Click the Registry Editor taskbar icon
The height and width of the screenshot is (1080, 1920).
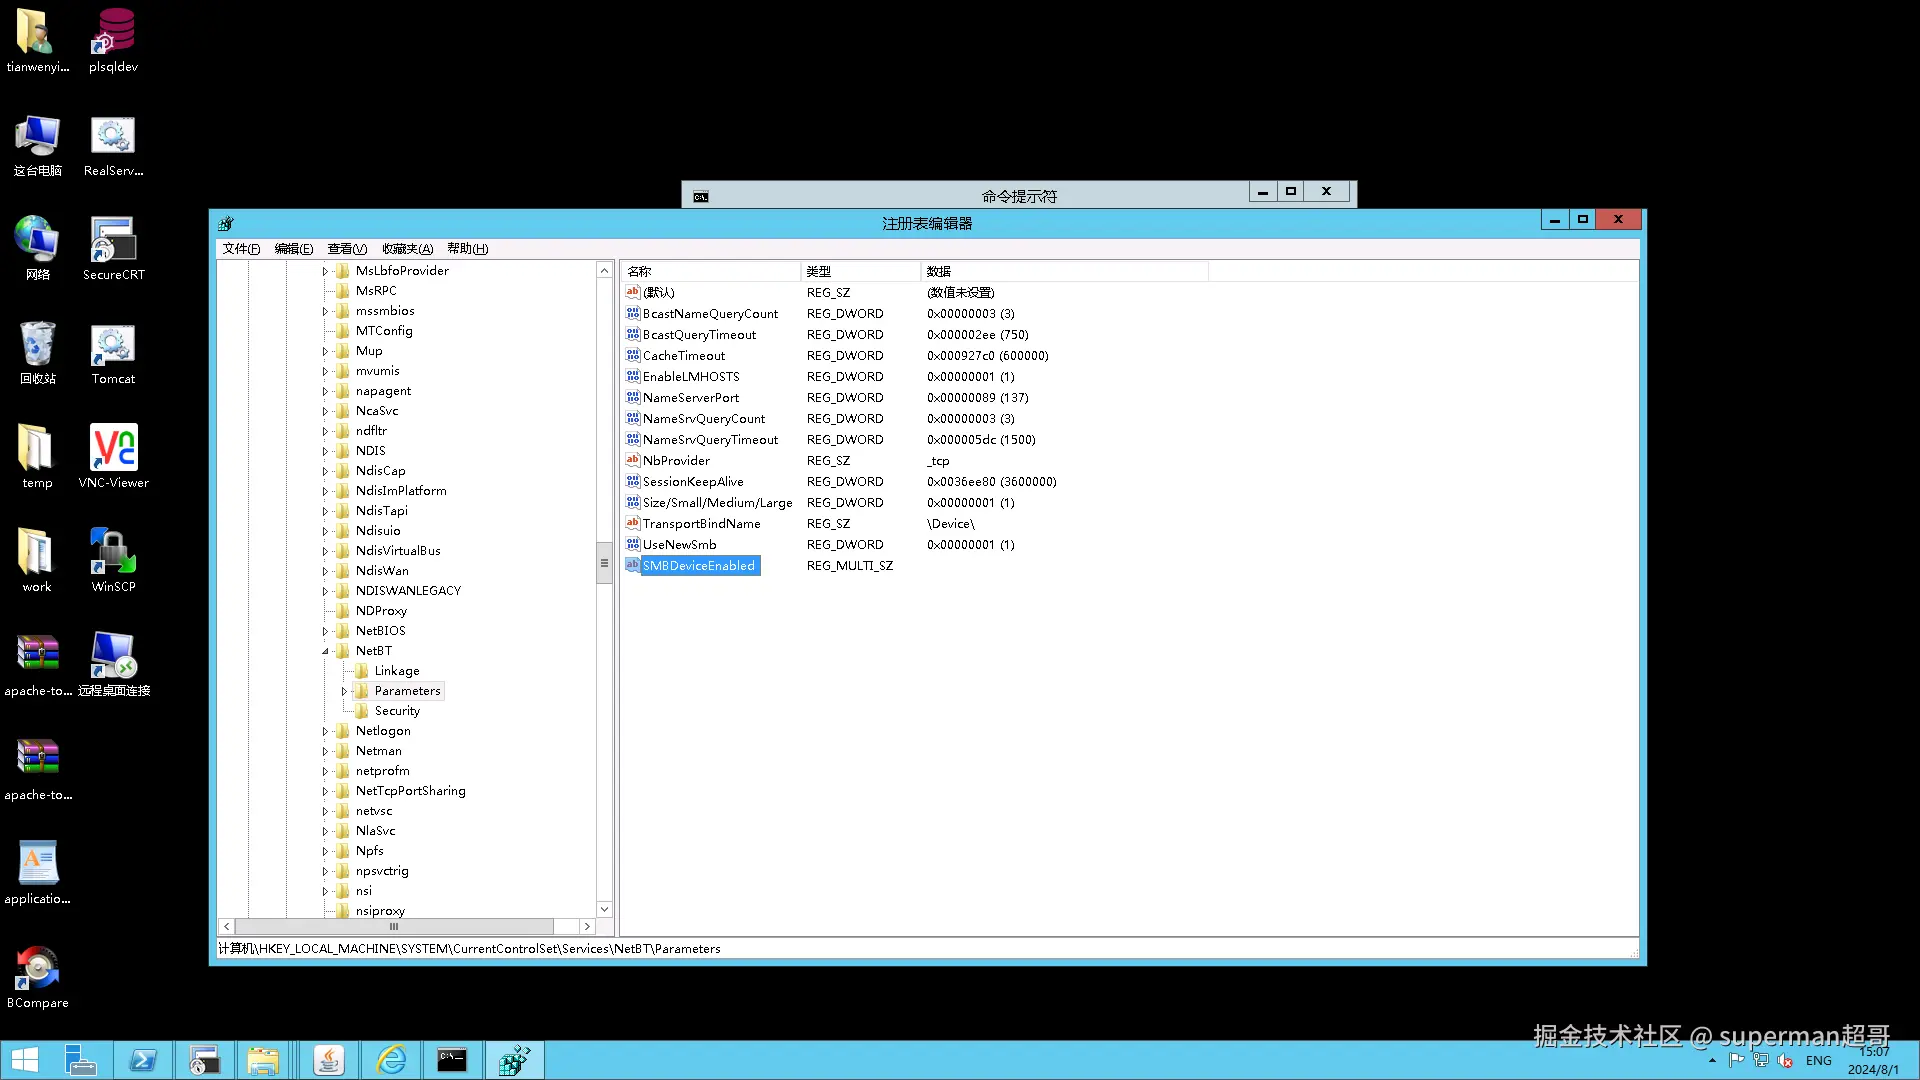[x=514, y=1060]
